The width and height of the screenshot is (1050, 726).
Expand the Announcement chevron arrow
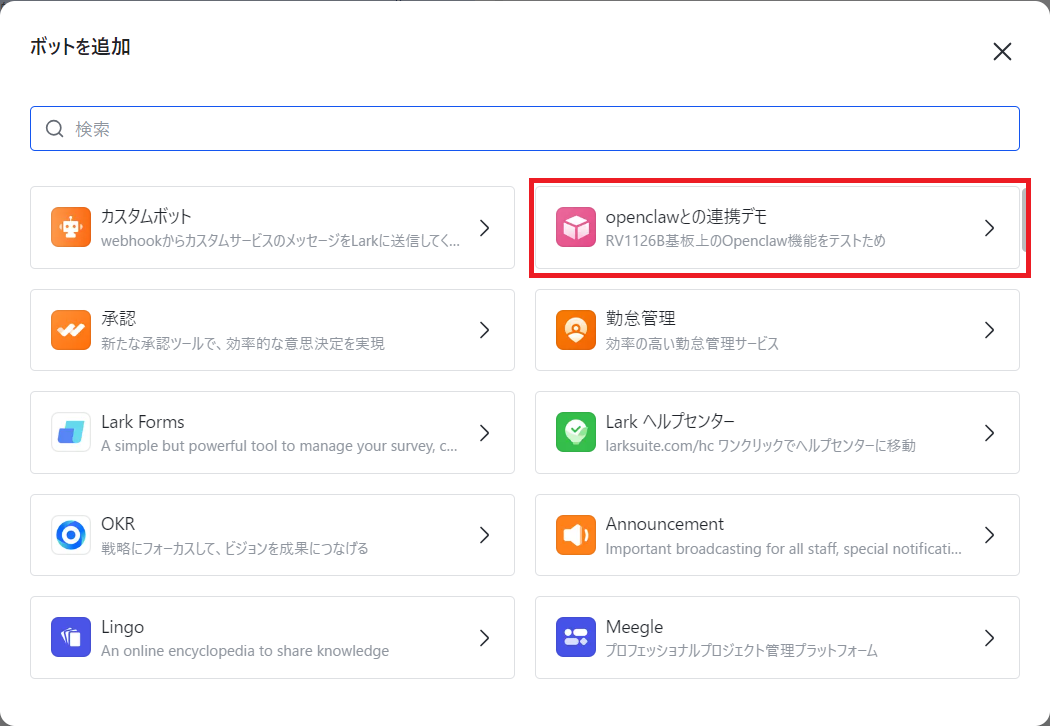click(x=990, y=535)
